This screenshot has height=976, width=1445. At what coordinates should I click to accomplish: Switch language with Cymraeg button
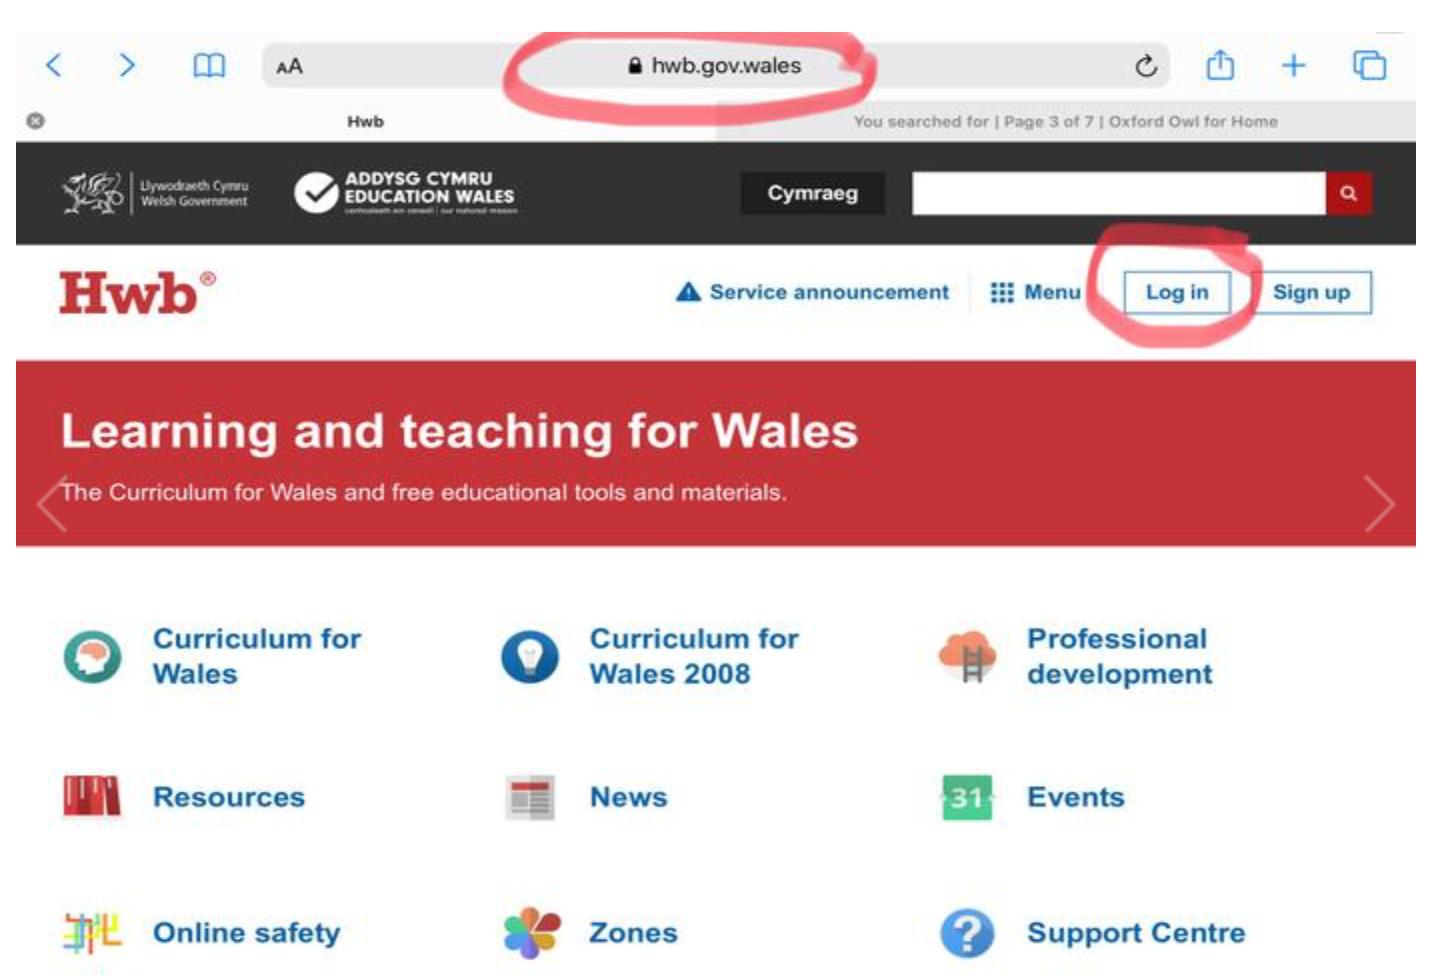812,193
